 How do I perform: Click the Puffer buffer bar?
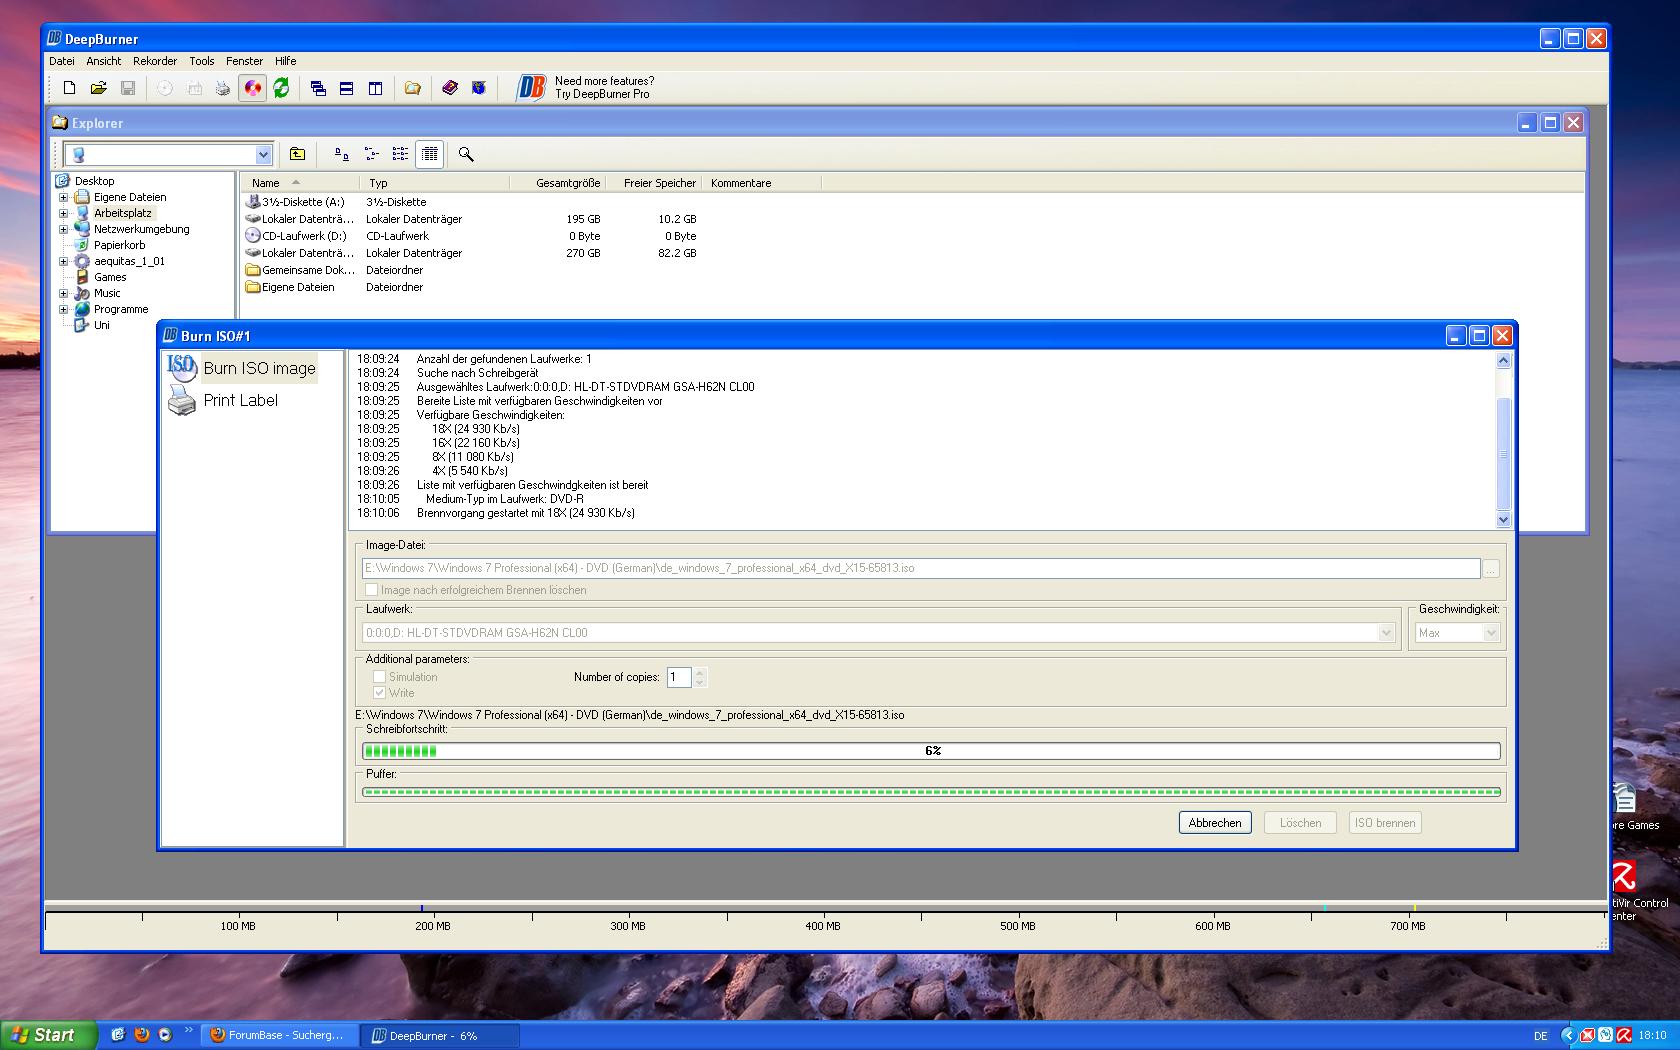tap(931, 792)
